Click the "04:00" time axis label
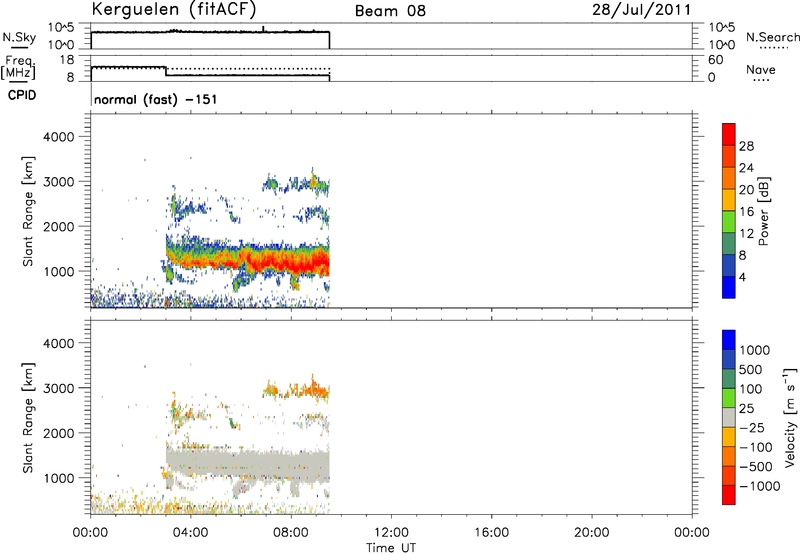This screenshot has width=800, height=554. point(190,533)
